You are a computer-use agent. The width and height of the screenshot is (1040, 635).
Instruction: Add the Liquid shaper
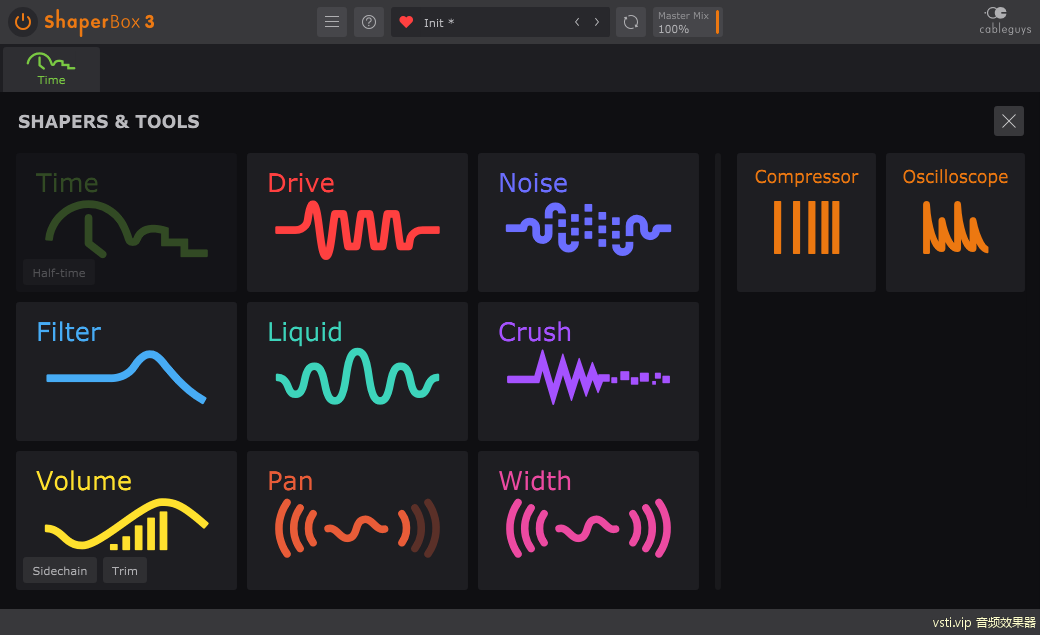point(358,372)
